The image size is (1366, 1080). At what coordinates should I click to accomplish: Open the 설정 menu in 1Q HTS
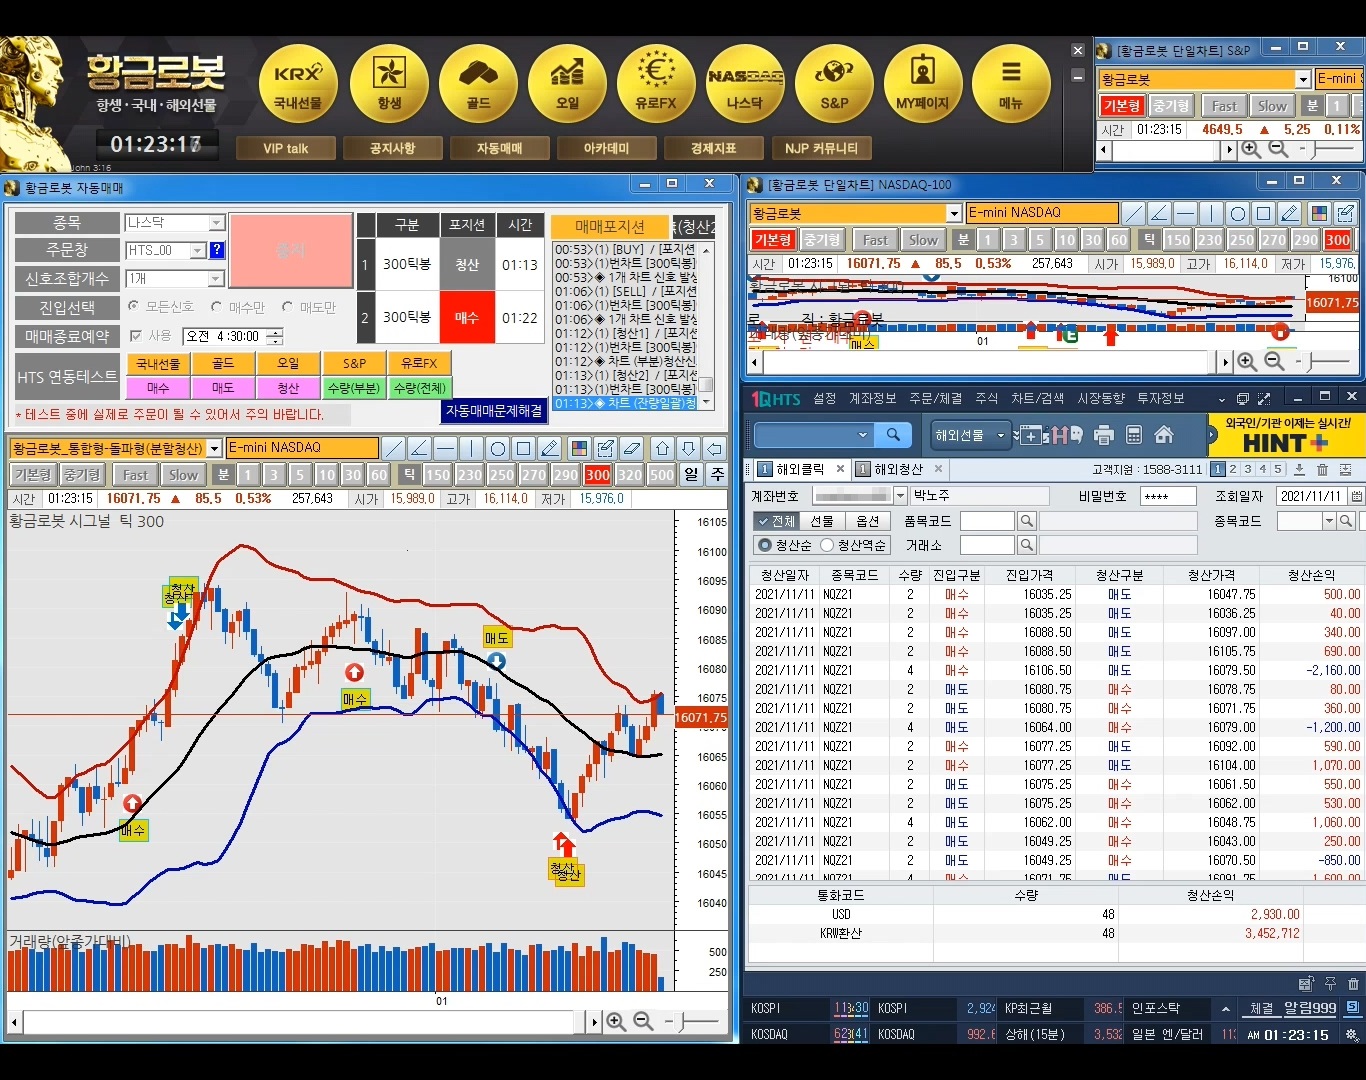point(825,398)
